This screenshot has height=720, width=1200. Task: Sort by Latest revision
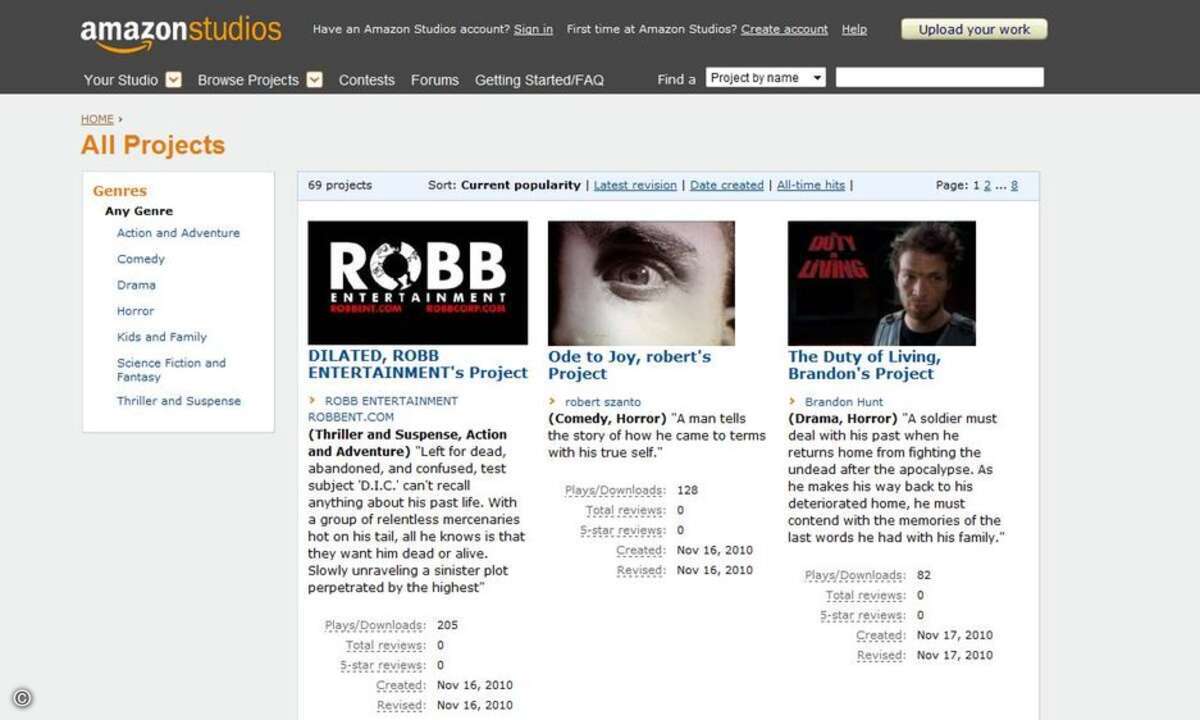[x=635, y=185]
